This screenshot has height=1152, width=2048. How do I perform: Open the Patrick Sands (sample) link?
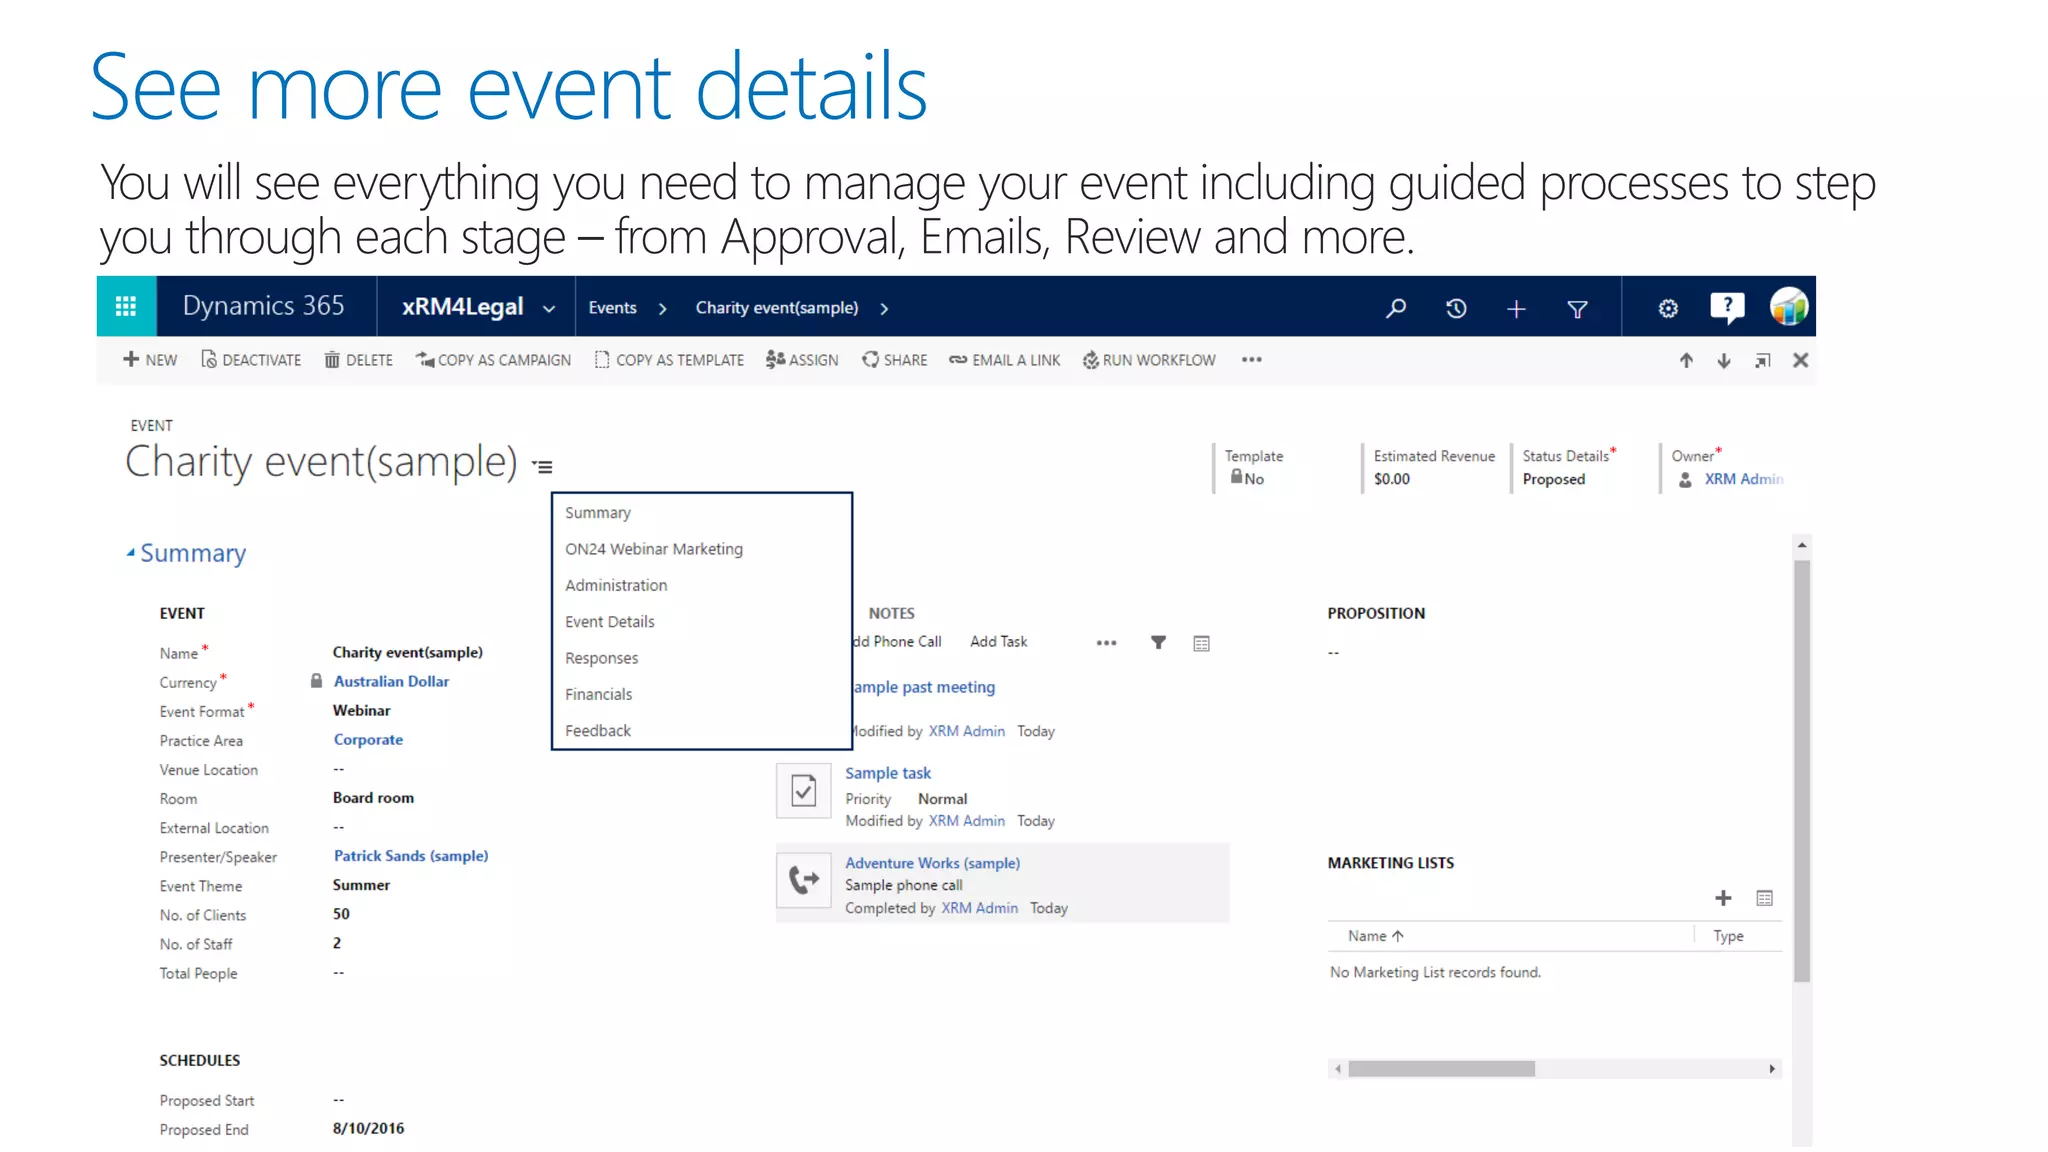[x=410, y=856]
